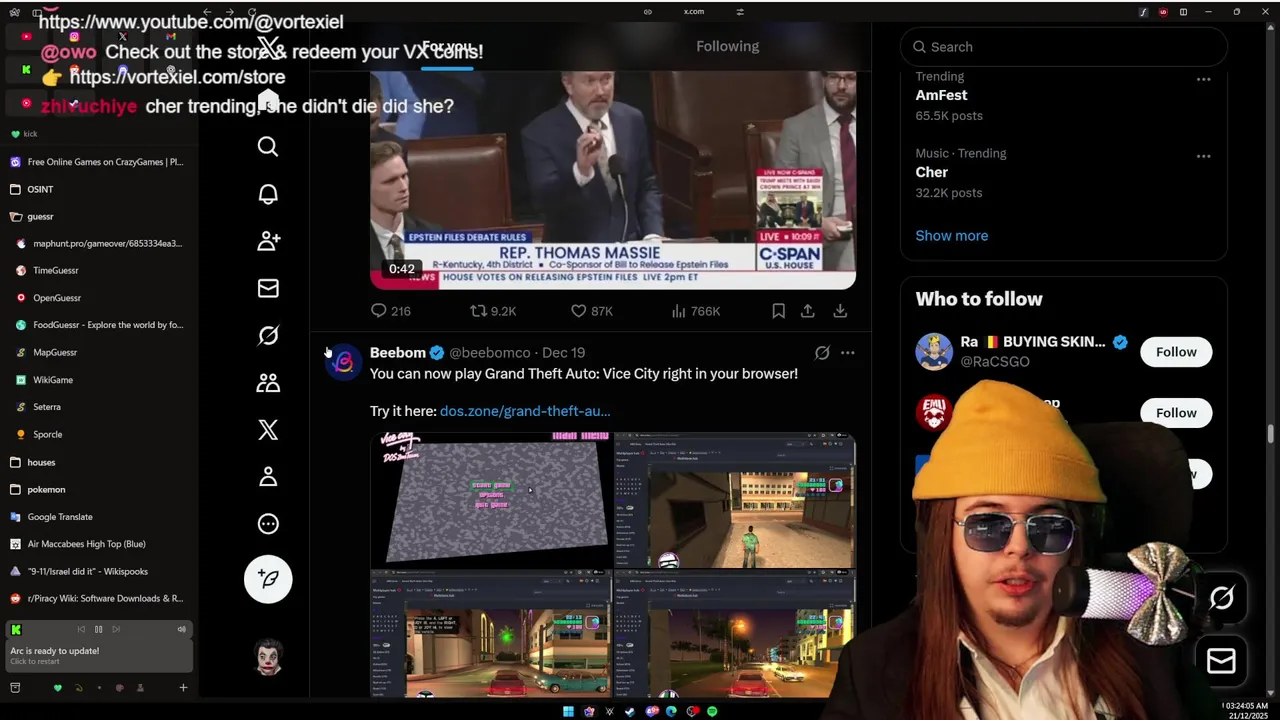Open Vice City alley gameplay screenshot

(x=735, y=501)
